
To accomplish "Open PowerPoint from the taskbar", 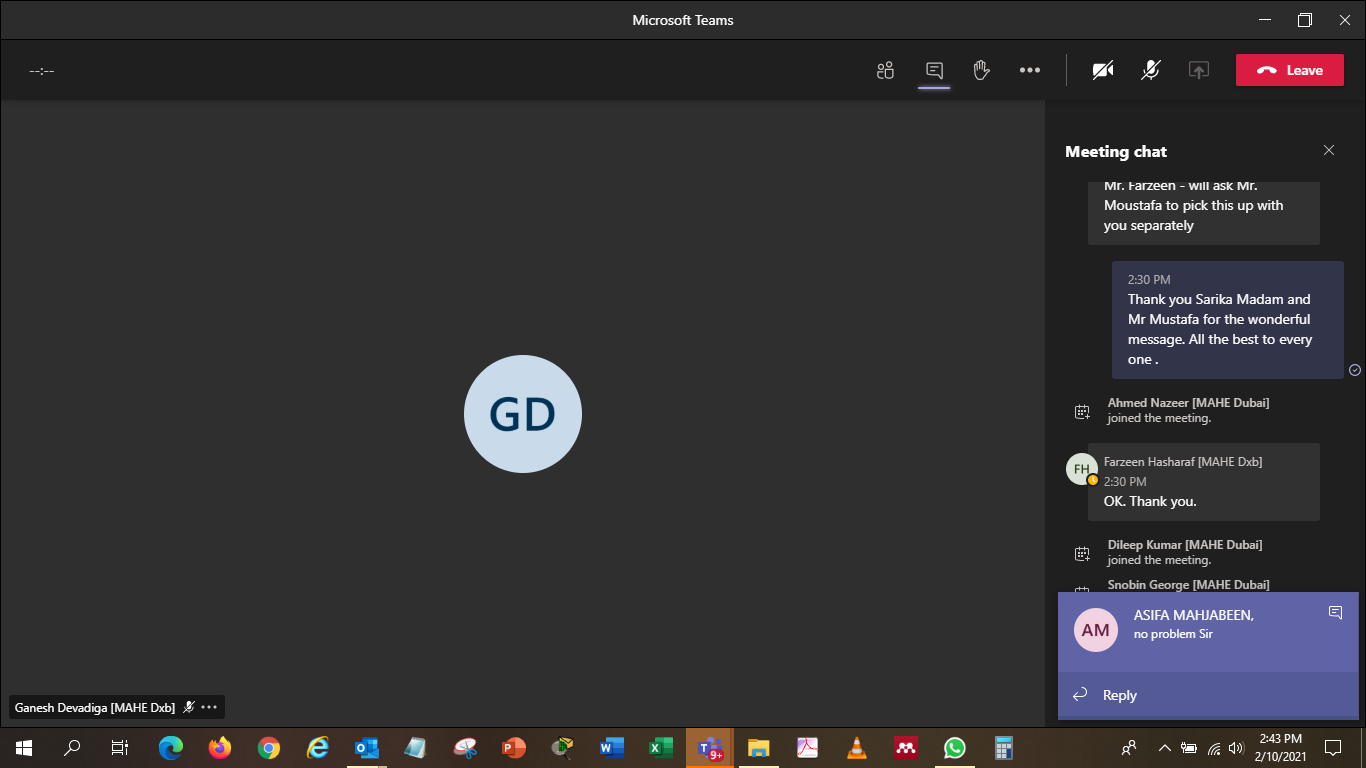I will [x=513, y=747].
